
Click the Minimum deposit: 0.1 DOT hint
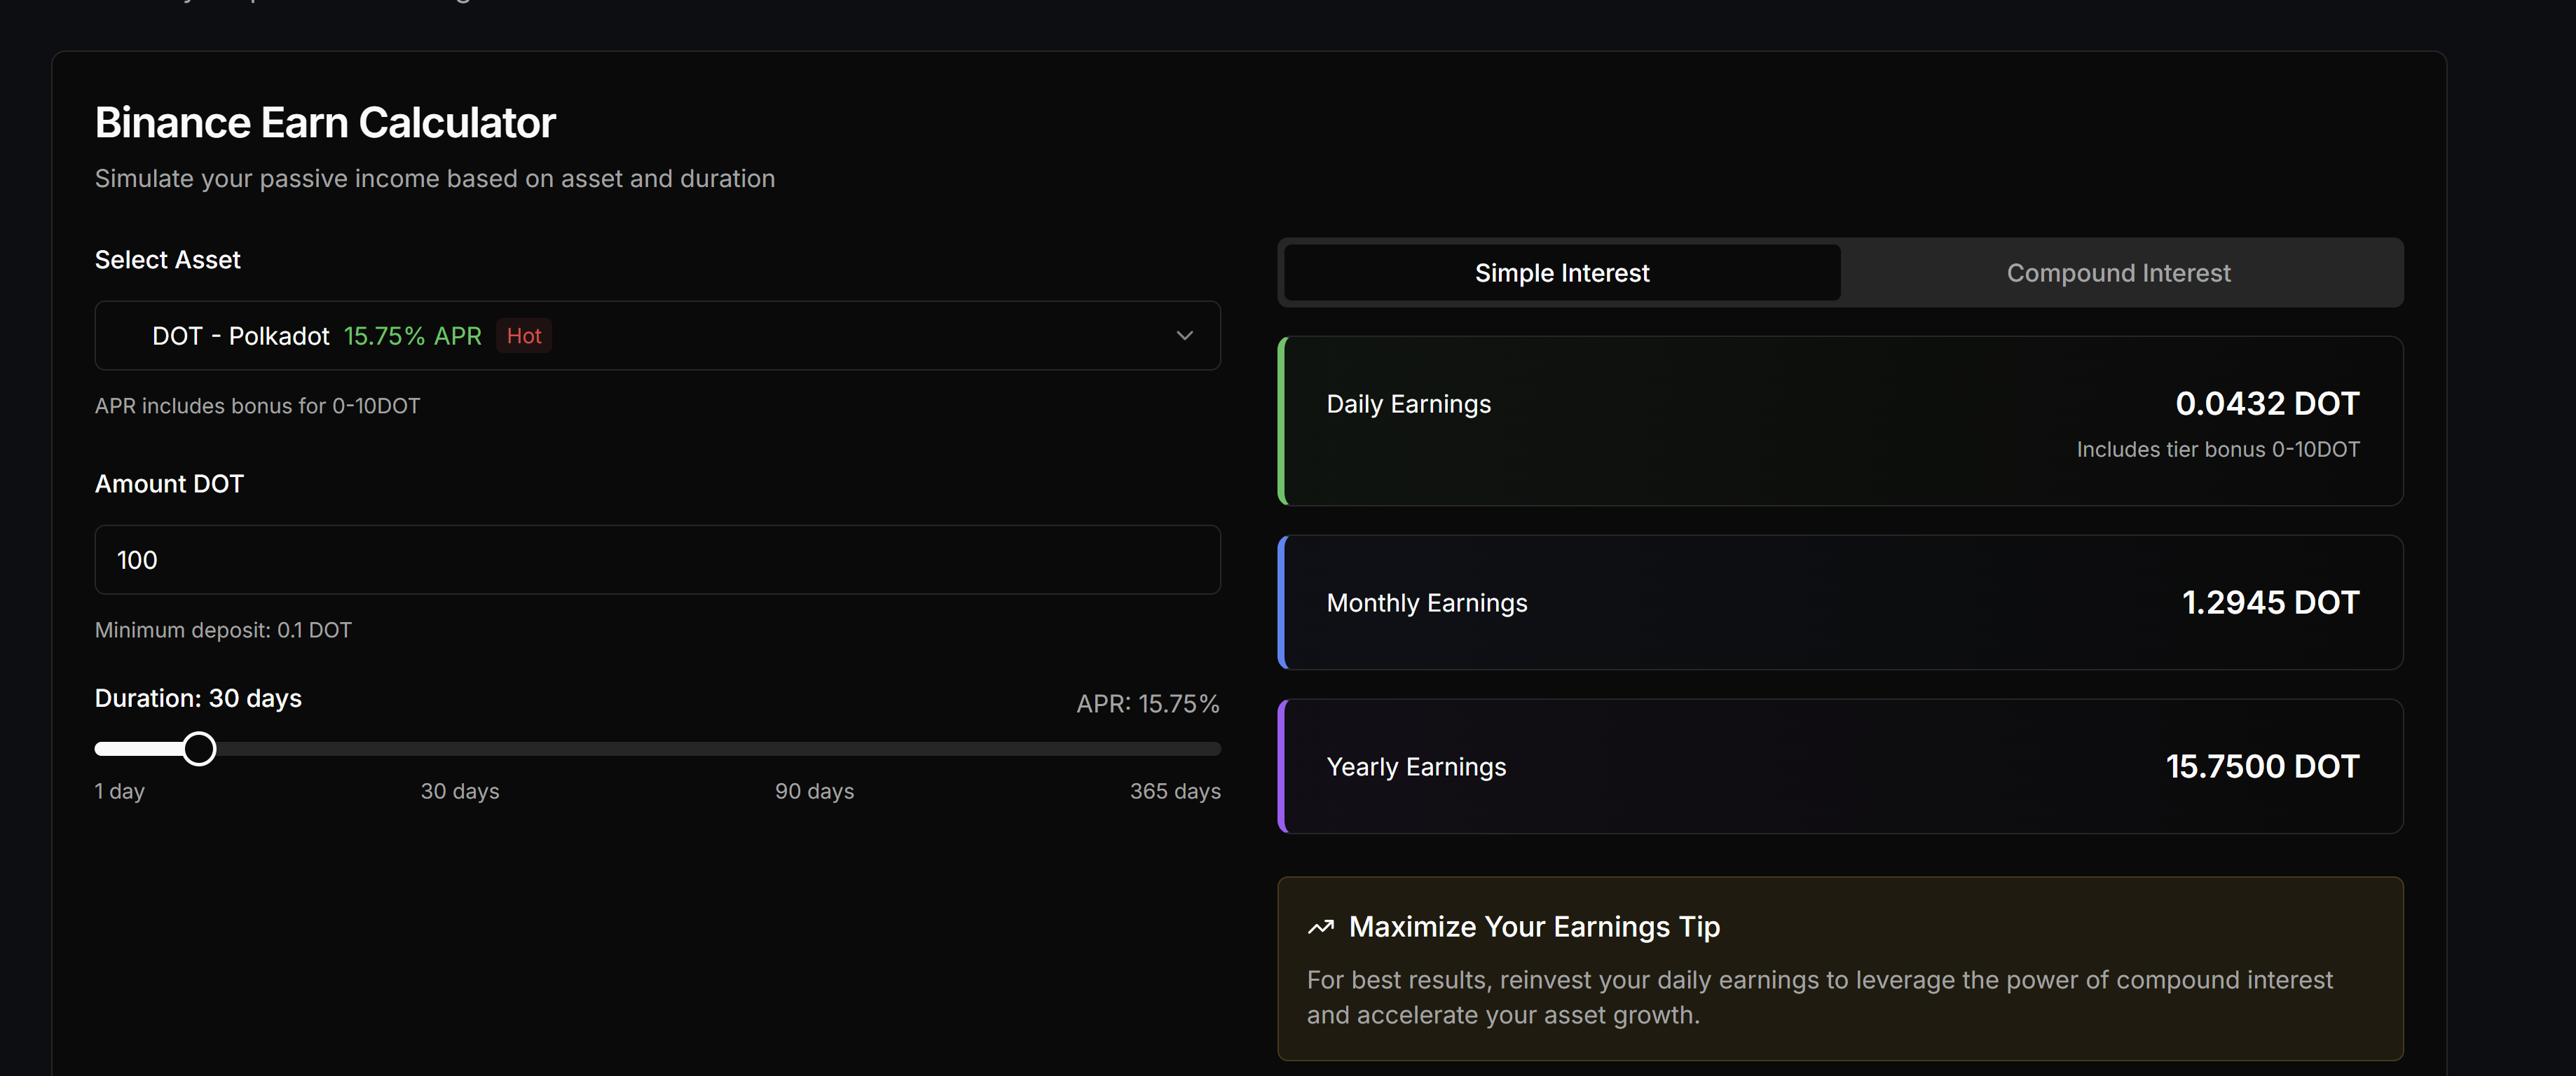point(223,630)
